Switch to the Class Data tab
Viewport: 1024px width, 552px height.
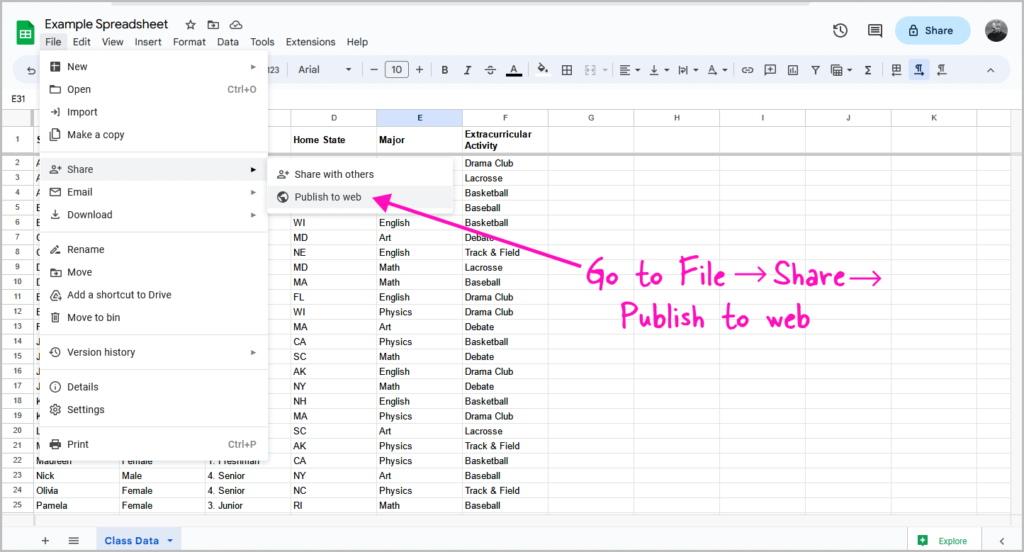(x=132, y=540)
